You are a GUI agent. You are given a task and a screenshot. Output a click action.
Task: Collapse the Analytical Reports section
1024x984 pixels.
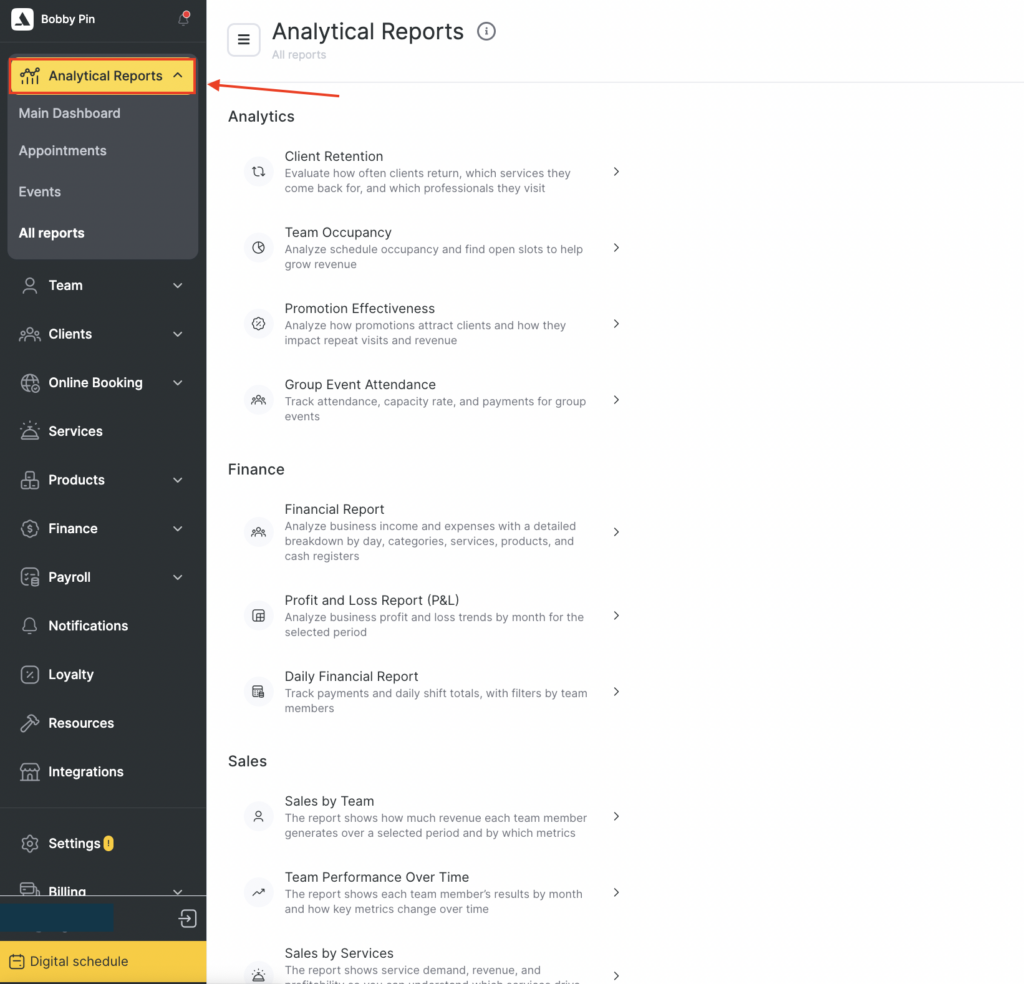pyautogui.click(x=177, y=76)
